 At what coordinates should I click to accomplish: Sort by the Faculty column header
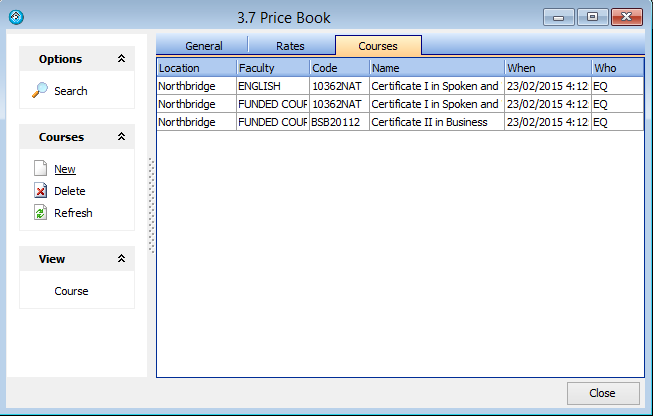tap(272, 68)
